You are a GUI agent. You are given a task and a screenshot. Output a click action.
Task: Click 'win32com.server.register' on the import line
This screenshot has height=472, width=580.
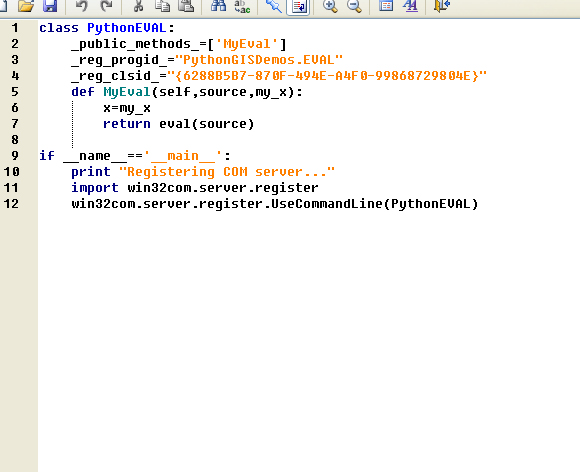pyautogui.click(x=223, y=188)
